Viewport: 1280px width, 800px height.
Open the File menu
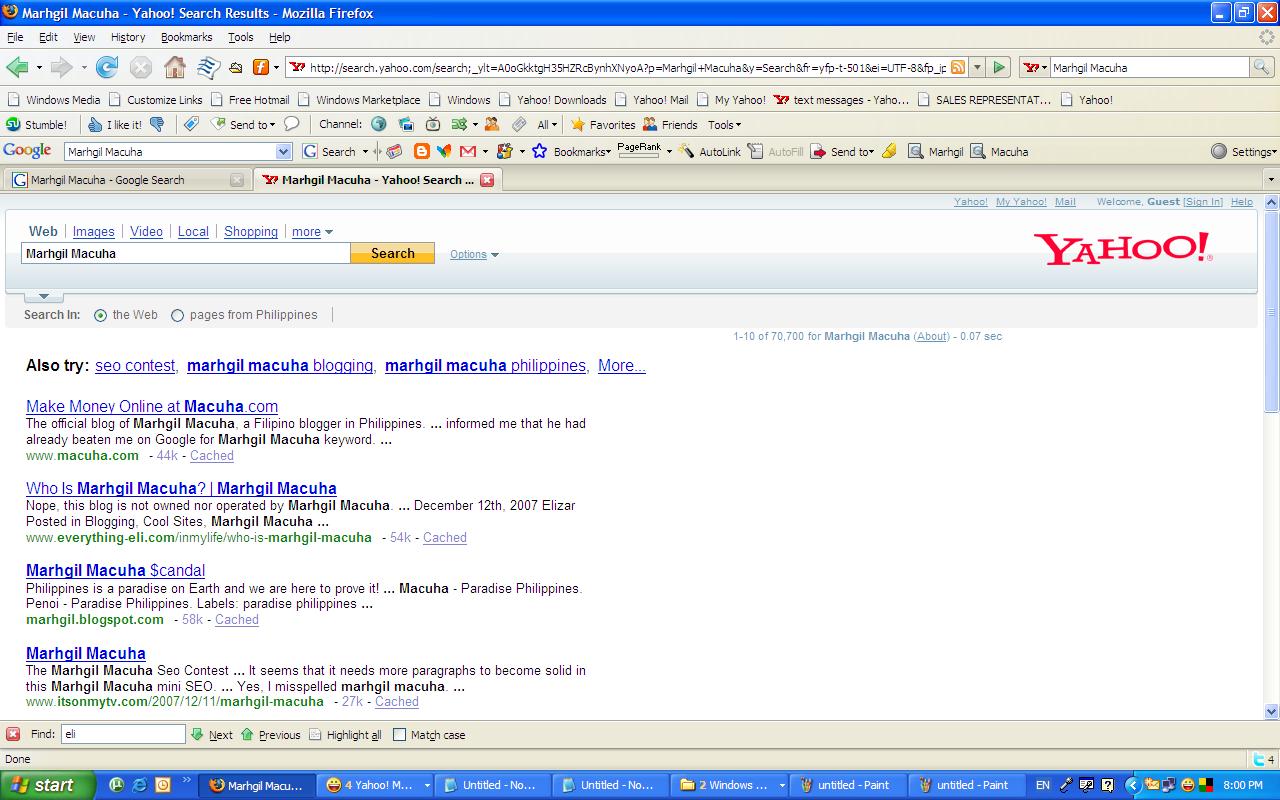tap(15, 37)
